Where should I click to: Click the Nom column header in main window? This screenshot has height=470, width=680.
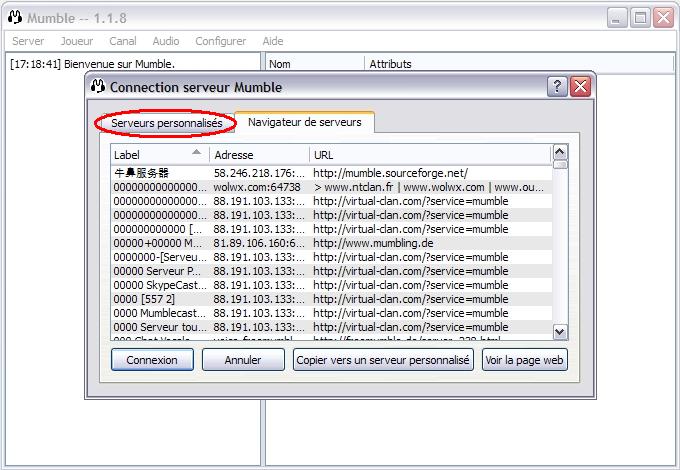[315, 64]
